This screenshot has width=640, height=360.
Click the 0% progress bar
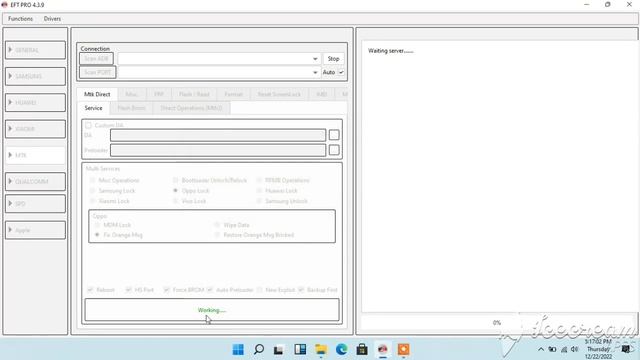(x=497, y=323)
